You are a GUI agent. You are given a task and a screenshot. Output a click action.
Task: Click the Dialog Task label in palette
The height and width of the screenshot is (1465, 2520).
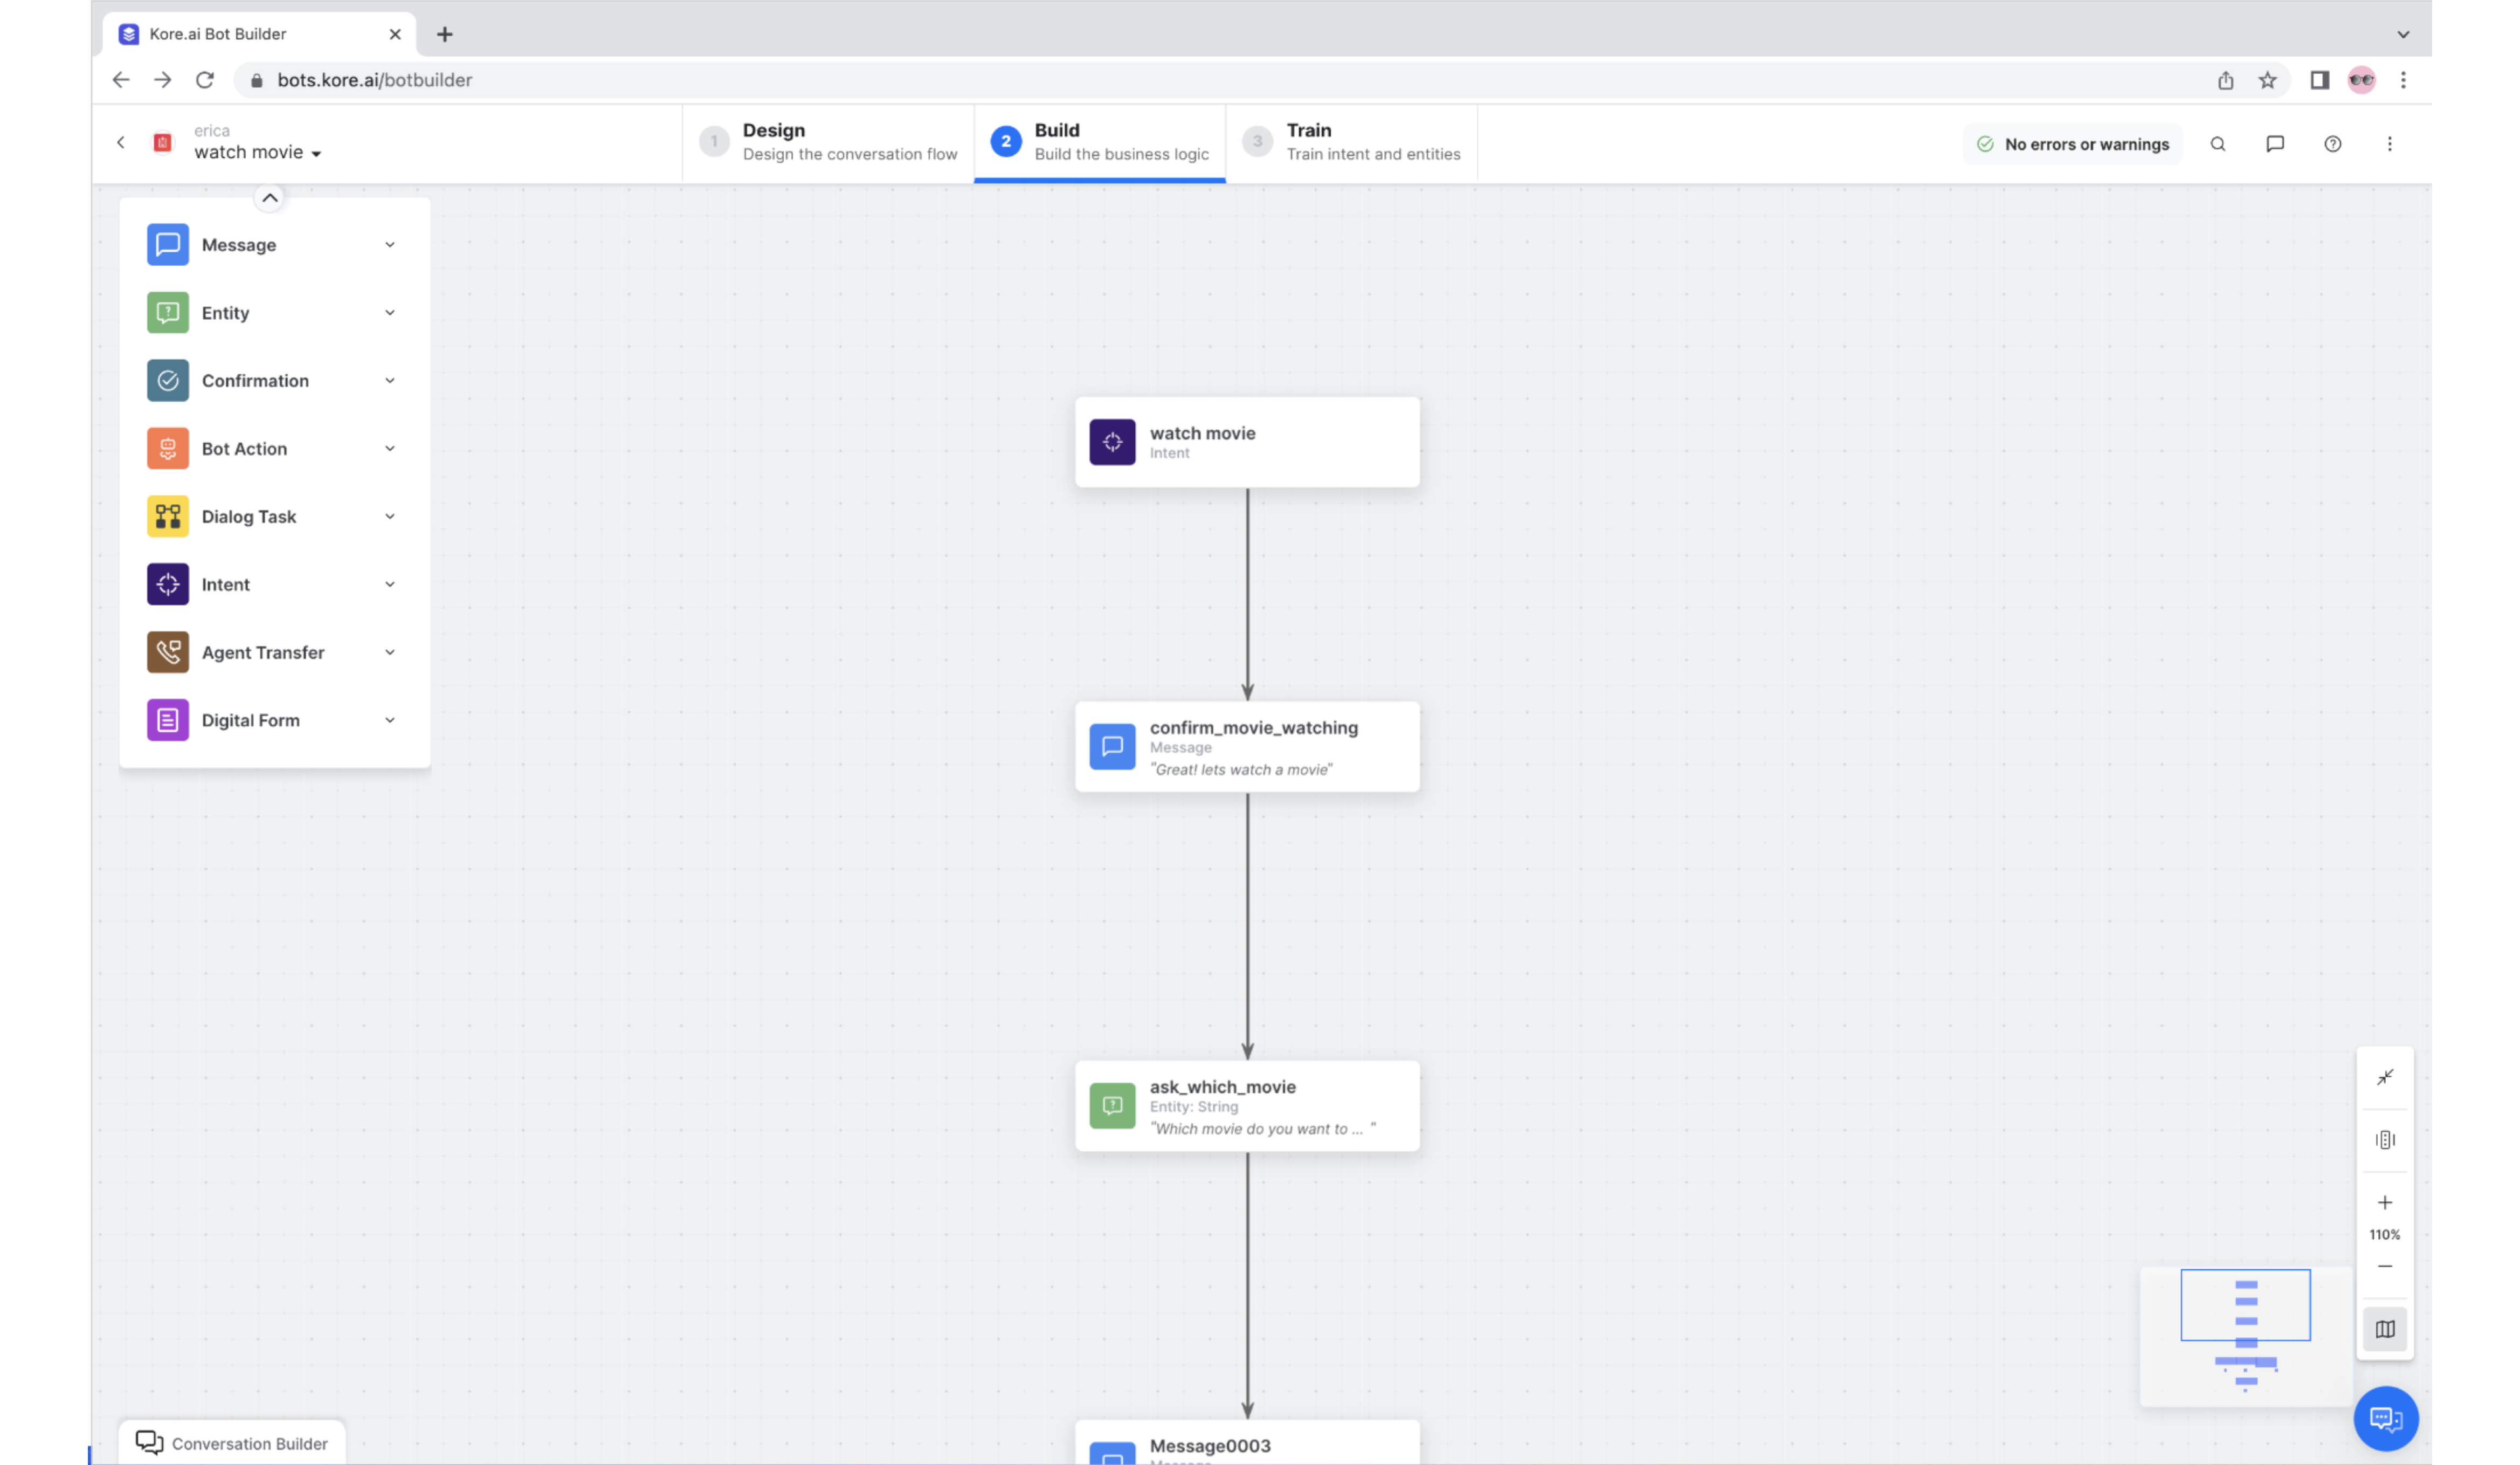pyautogui.click(x=249, y=517)
